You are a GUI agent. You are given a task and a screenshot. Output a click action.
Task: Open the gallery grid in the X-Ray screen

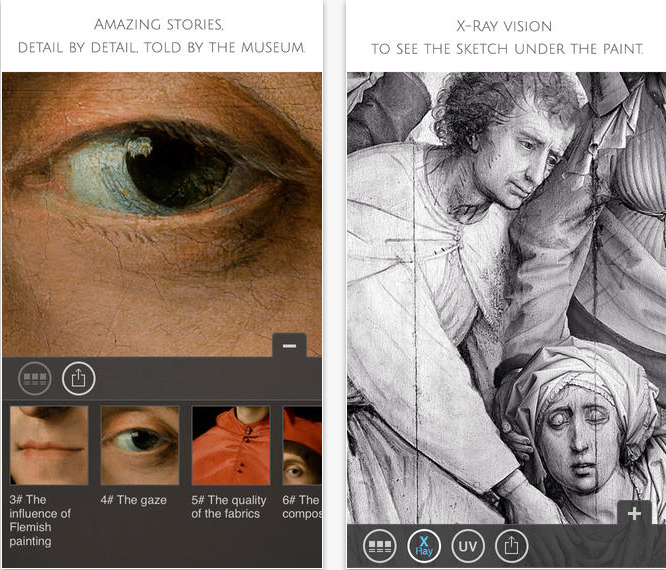point(380,546)
